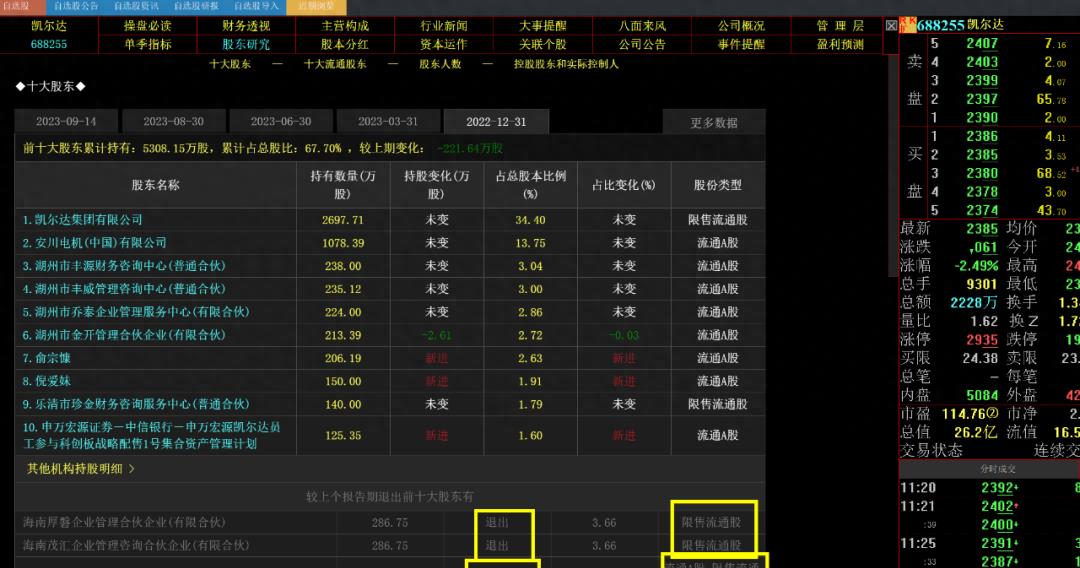Select the 2023-09-14 report date tab
The width and height of the screenshot is (1080, 568).
(66, 122)
